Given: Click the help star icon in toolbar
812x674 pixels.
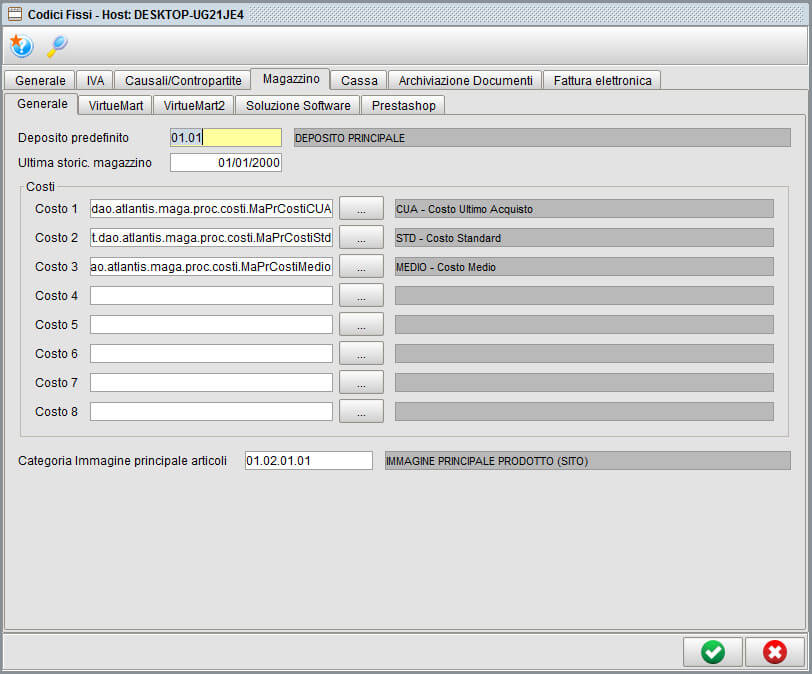Looking at the screenshot, I should pos(21,46).
